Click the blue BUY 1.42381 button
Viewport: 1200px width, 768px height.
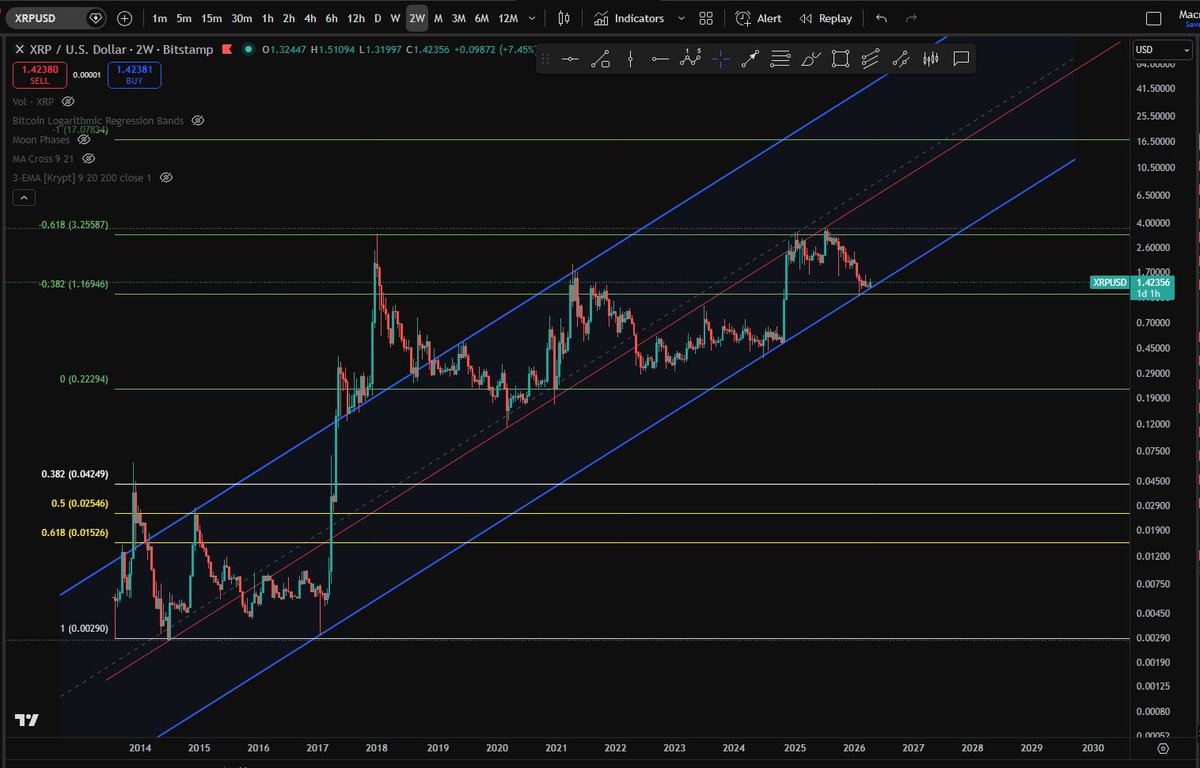pyautogui.click(x=134, y=74)
